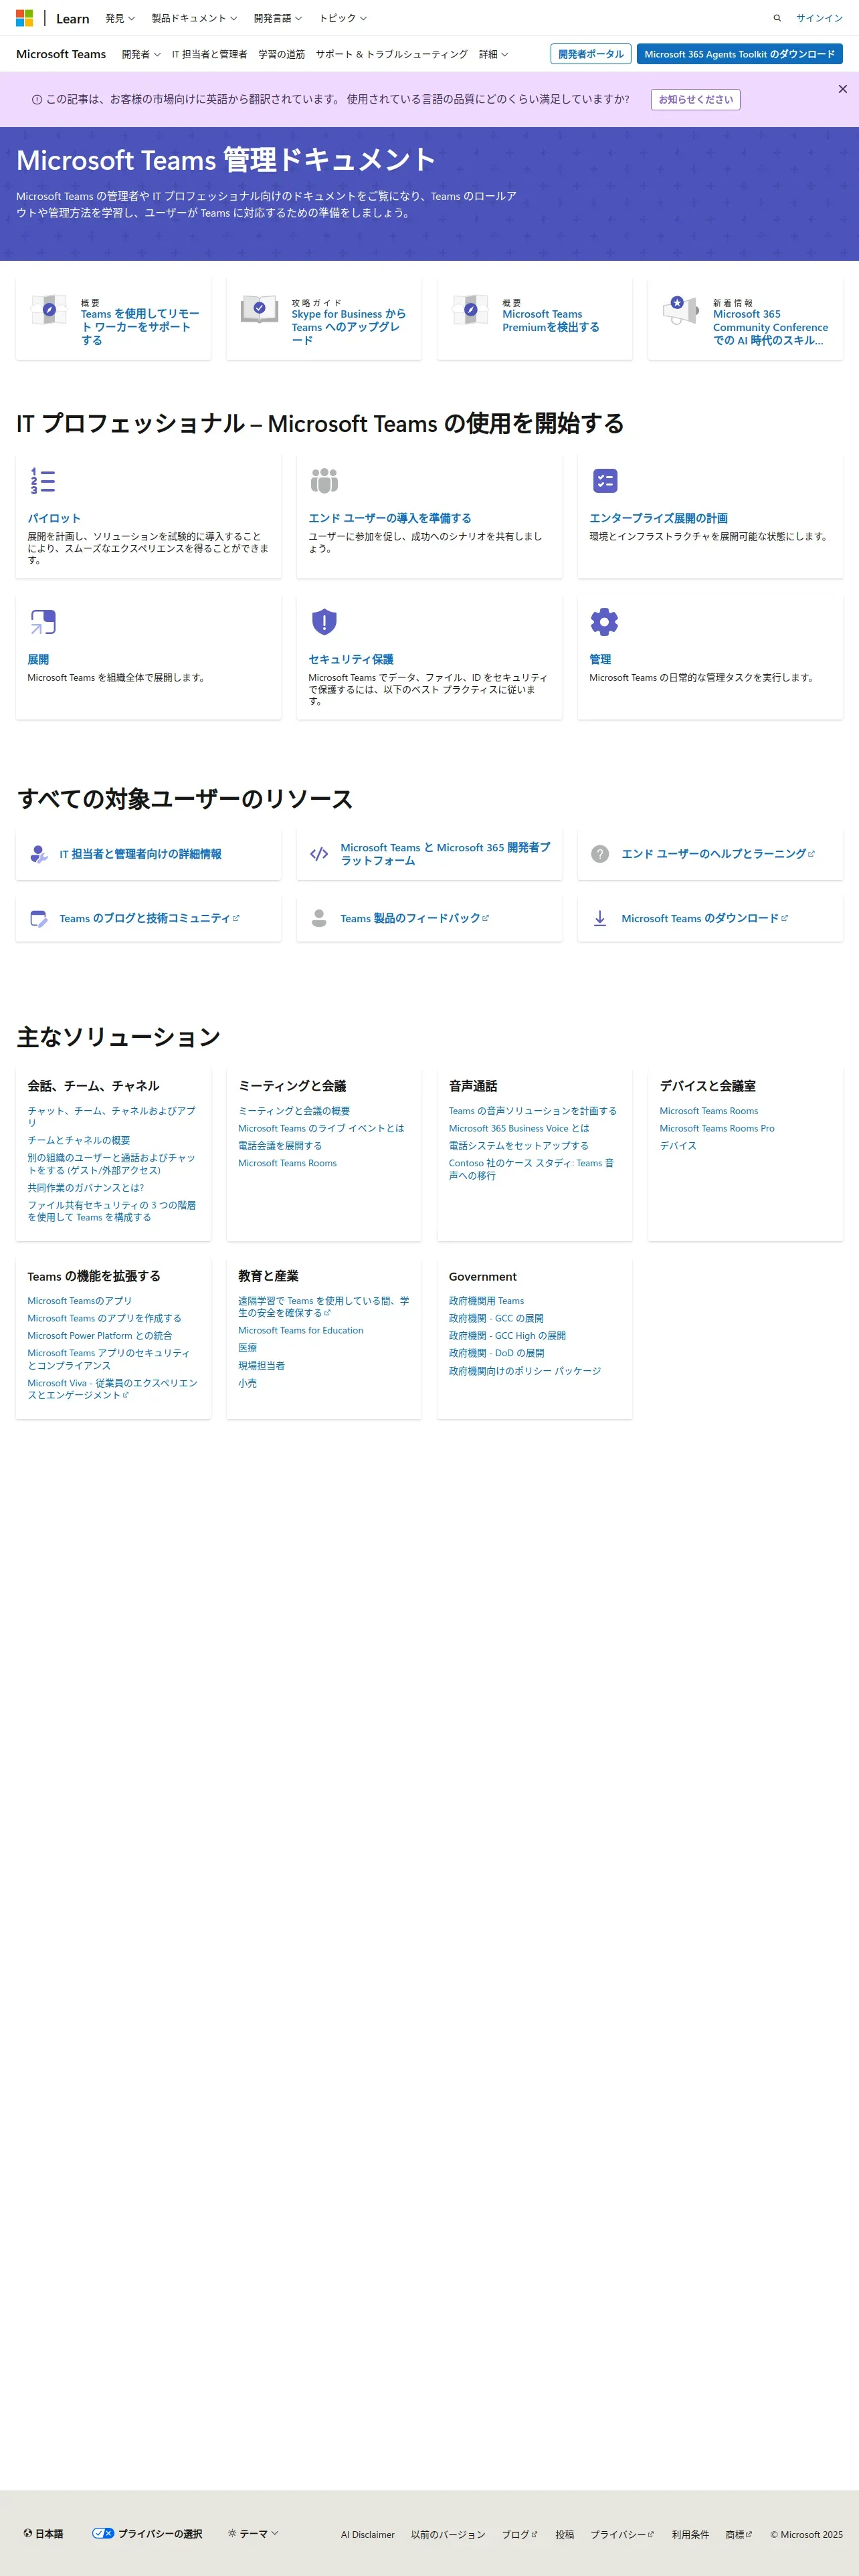859x2576 pixels.
Task: Open 以前のバージョン footer link
Action: [x=448, y=2535]
